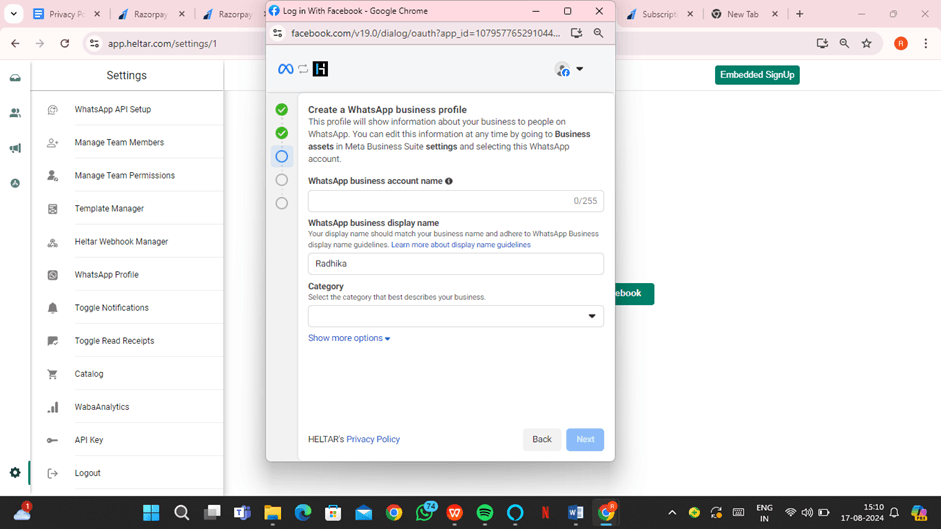Click the Toggle Notifications bell icon
This screenshot has height=529, width=941.
(52, 308)
